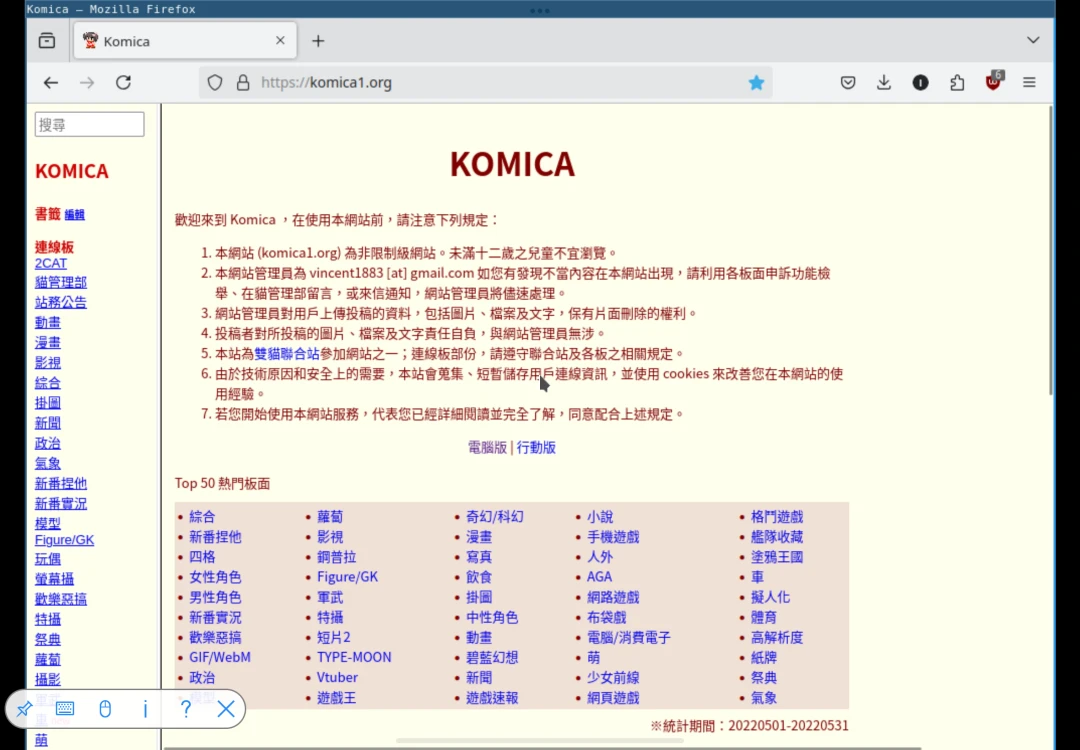Screen dimensions: 1080x750
Task: Open the 行動版 mobile version link
Action: (x=536, y=448)
